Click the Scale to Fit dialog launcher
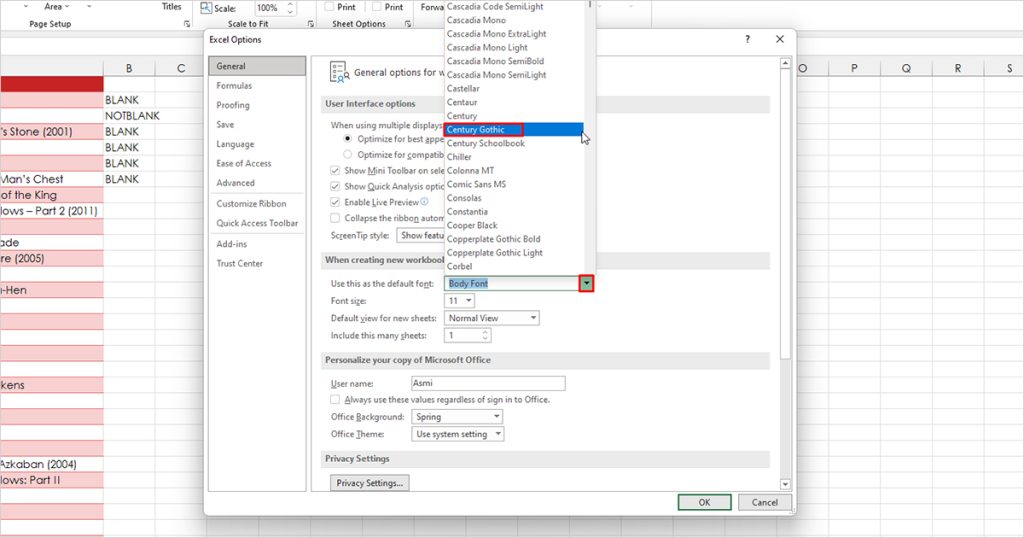The image size is (1024, 538). pyautogui.click(x=311, y=24)
